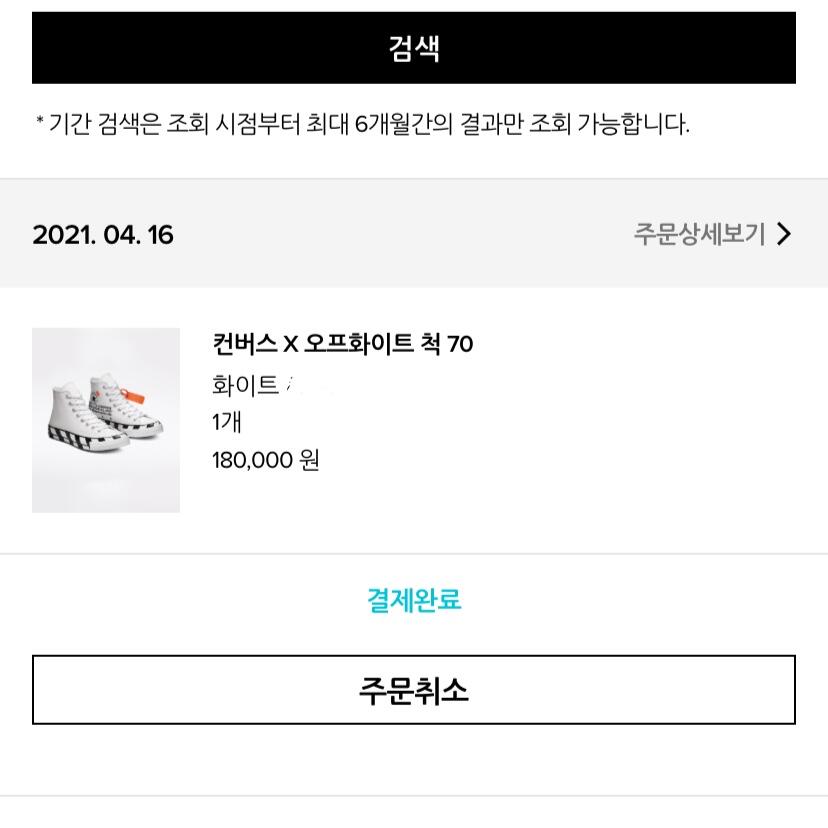The image size is (828, 828).
Task: Tap the 1개 quantity label
Action: click(226, 422)
